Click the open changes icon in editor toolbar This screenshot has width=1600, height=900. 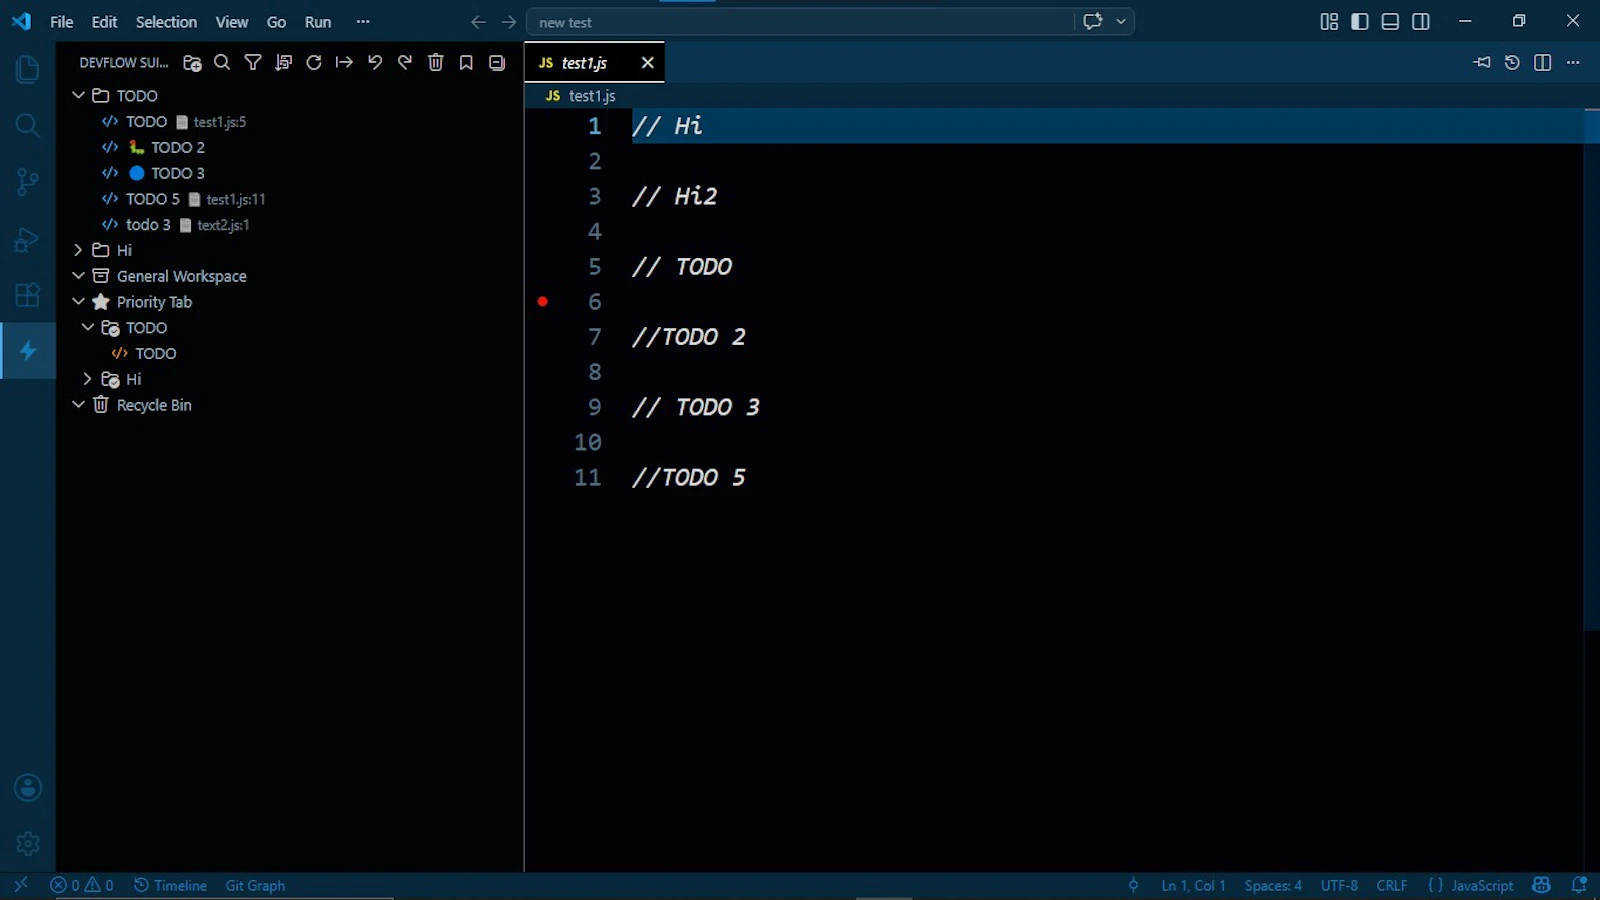[x=1482, y=63]
